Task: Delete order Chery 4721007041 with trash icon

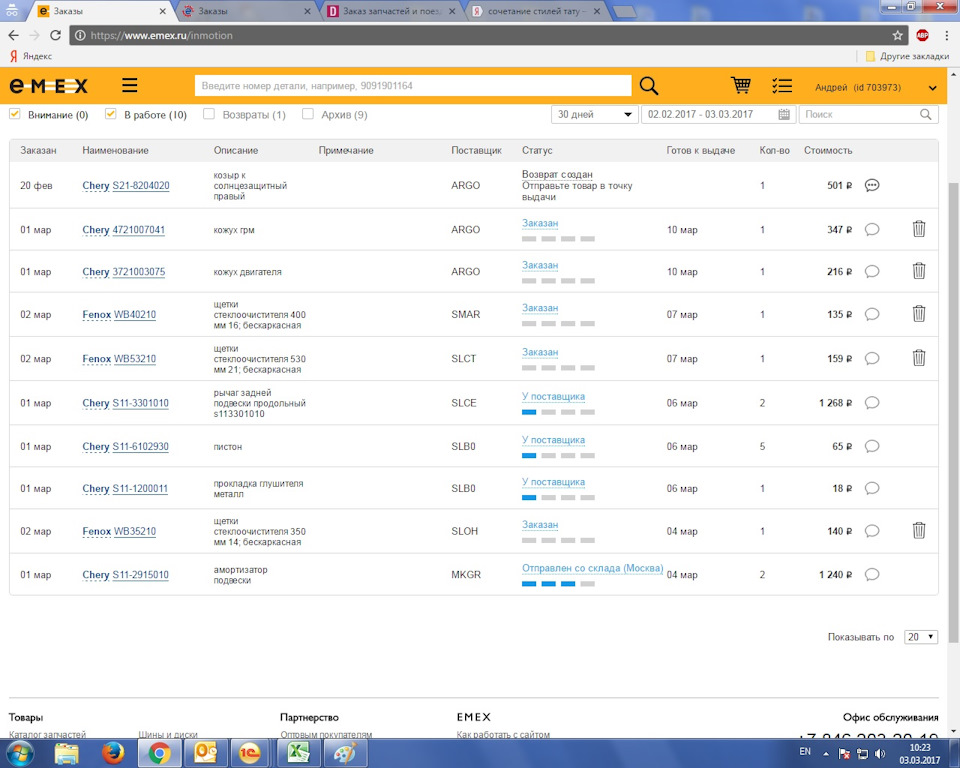Action: [919, 229]
